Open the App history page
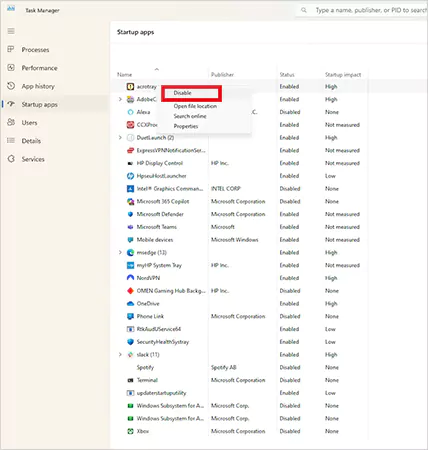 (38, 86)
